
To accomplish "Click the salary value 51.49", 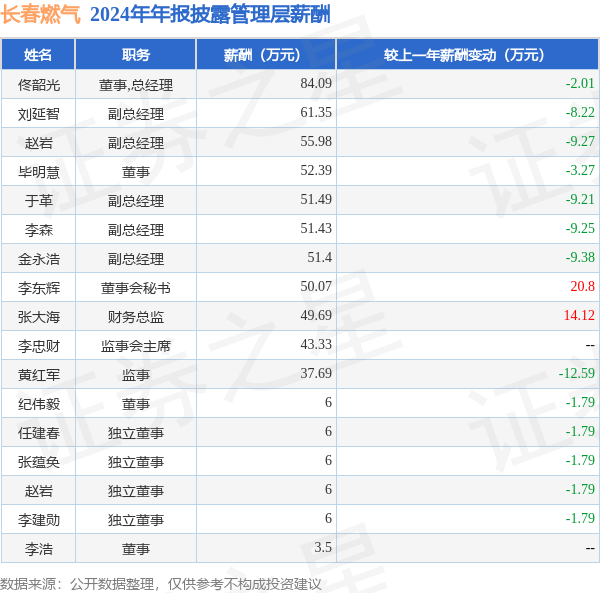I will pos(316,200).
